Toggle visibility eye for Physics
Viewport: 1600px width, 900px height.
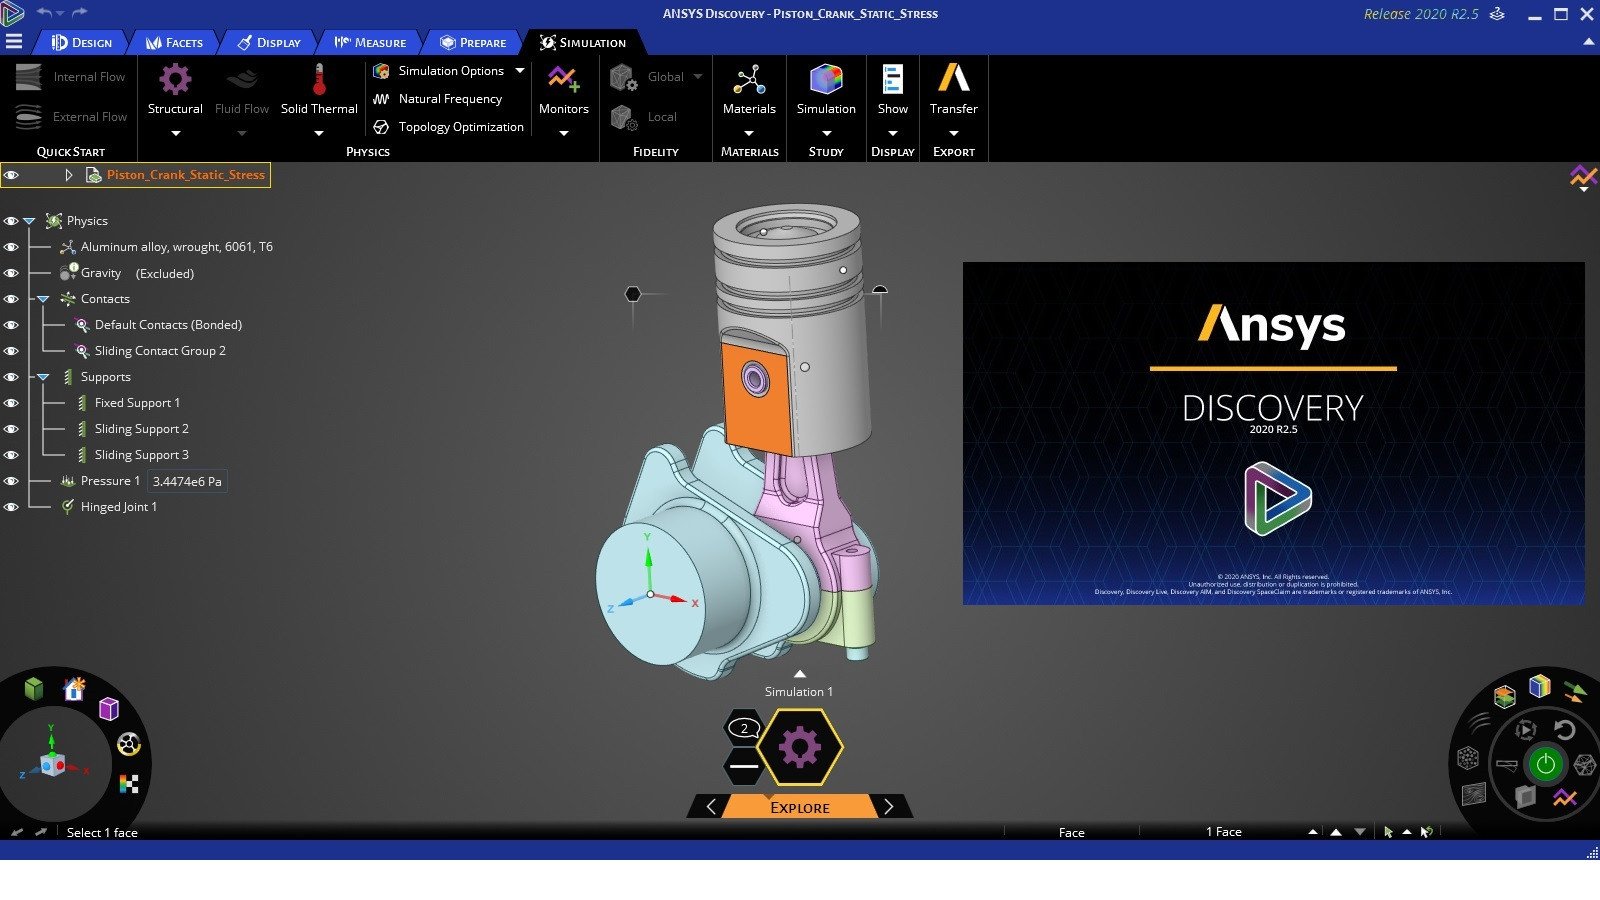coord(11,221)
